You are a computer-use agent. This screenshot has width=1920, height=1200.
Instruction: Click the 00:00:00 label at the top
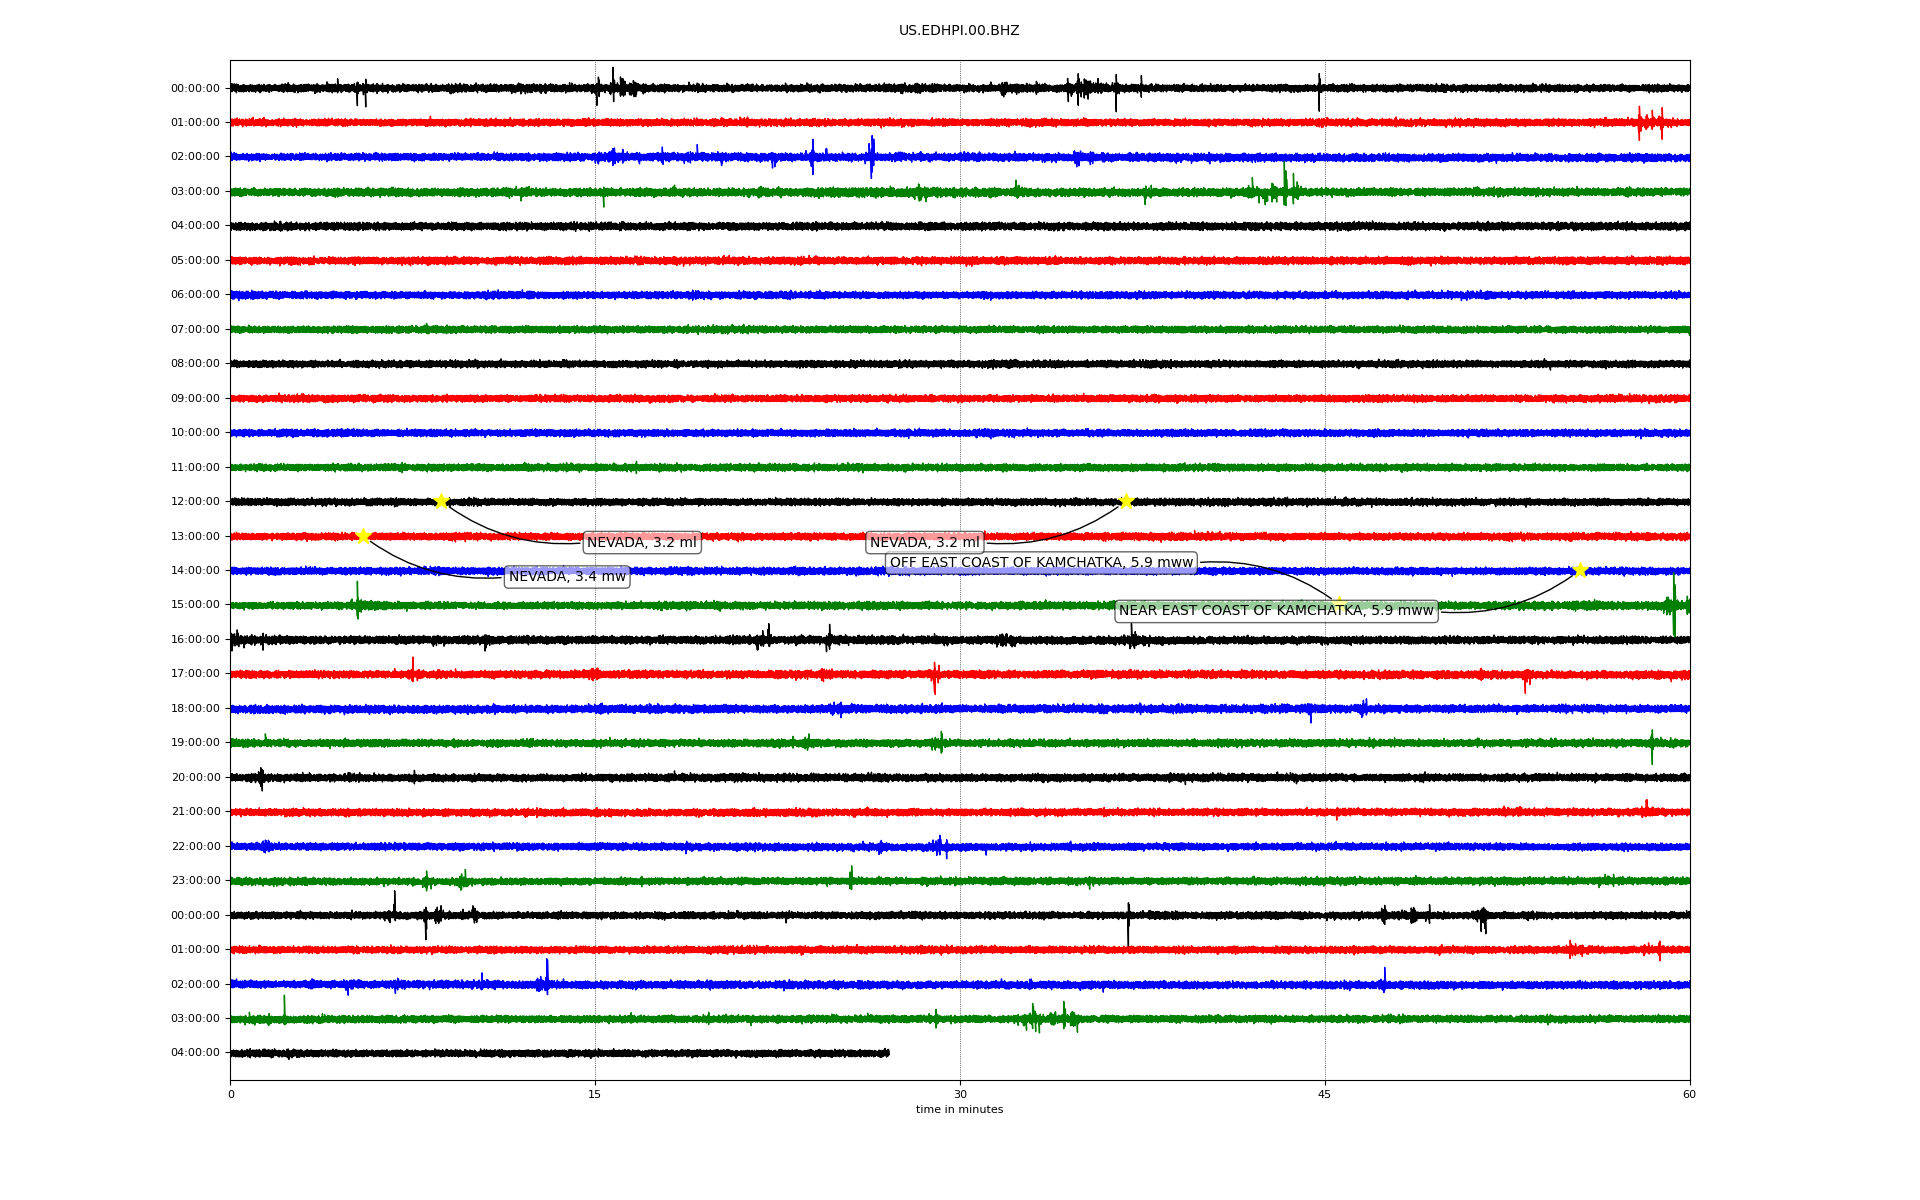[195, 88]
